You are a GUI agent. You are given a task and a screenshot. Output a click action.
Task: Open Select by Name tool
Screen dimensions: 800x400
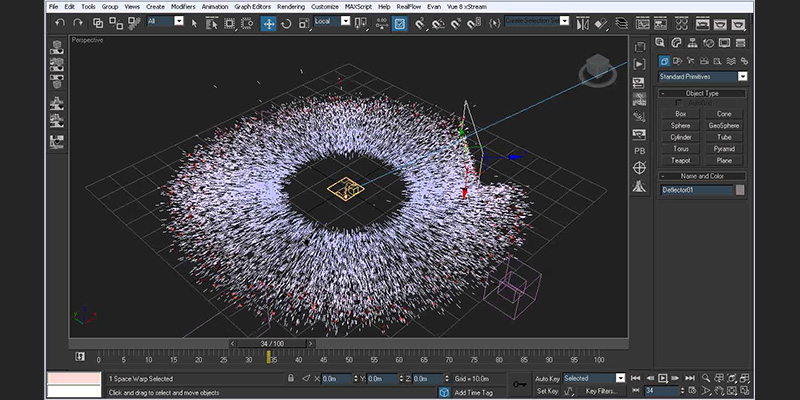click(212, 23)
